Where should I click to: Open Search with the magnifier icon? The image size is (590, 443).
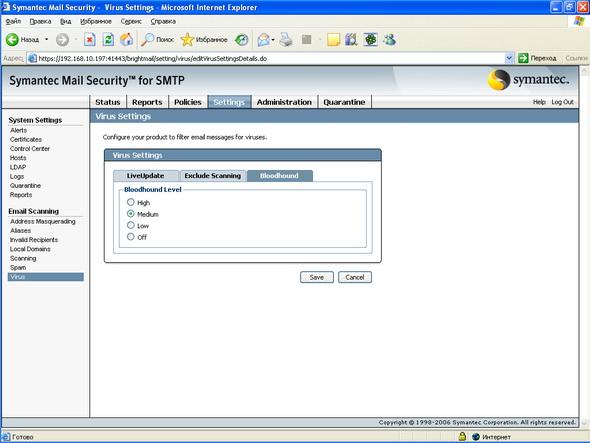147,40
